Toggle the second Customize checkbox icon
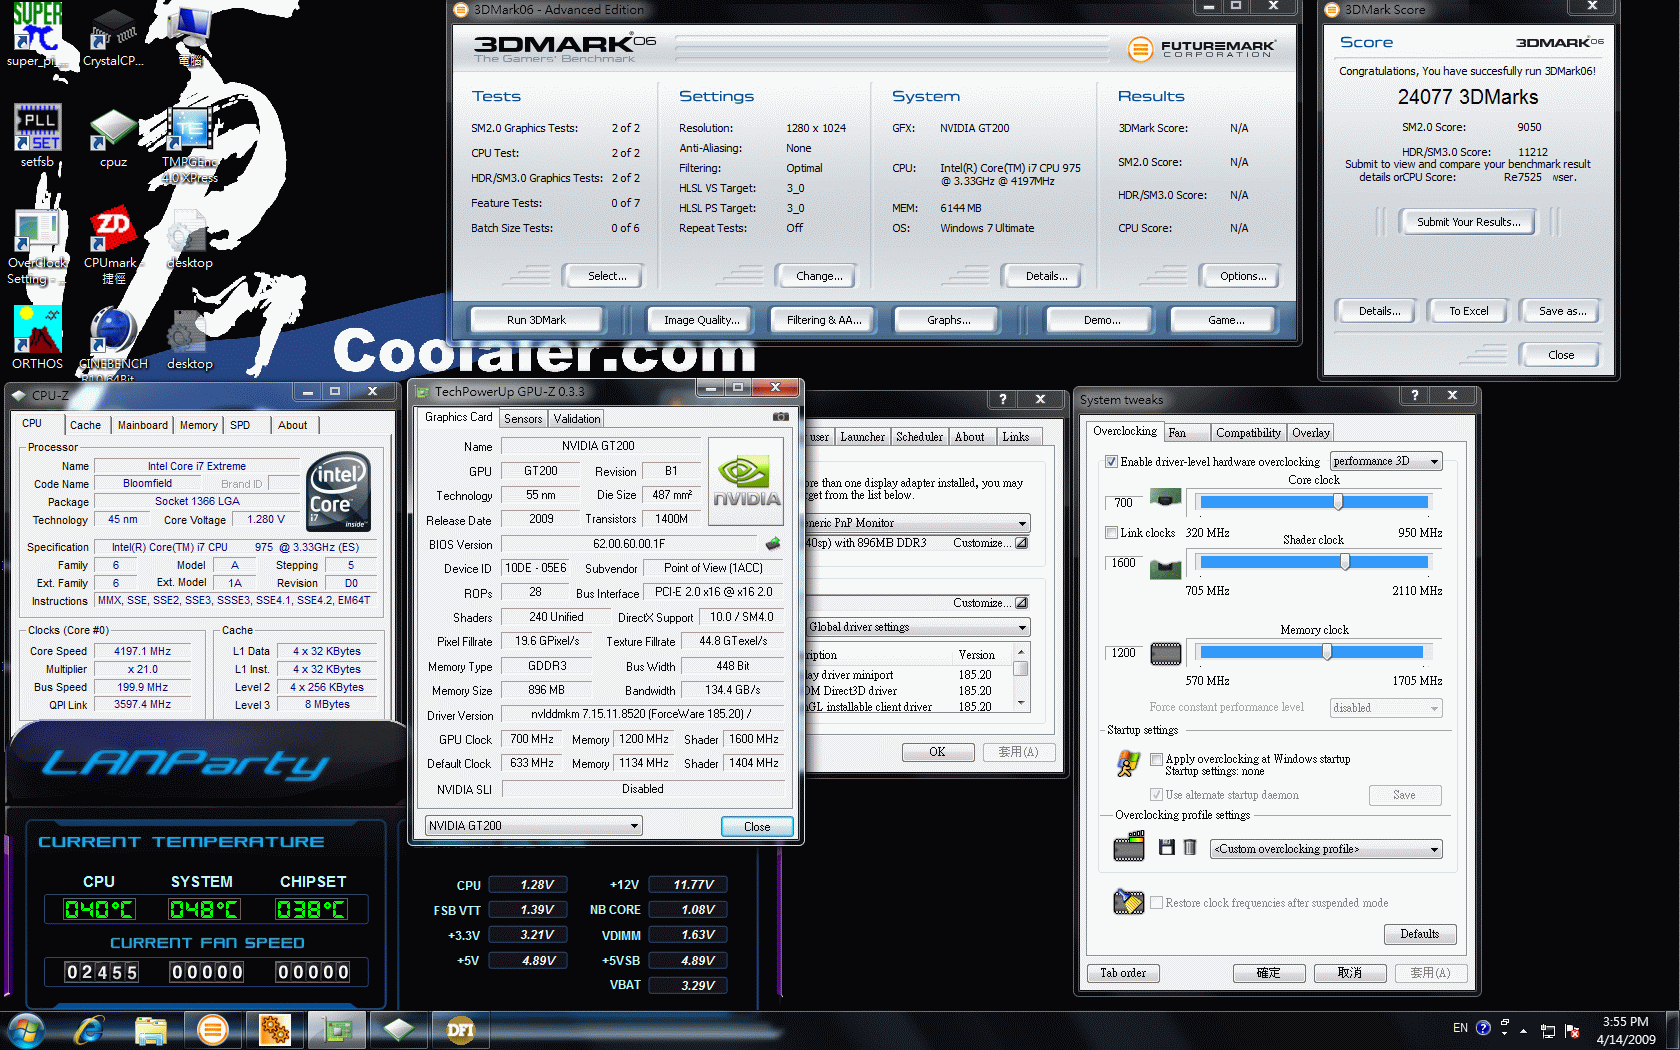The height and width of the screenshot is (1050, 1680). (x=1021, y=603)
